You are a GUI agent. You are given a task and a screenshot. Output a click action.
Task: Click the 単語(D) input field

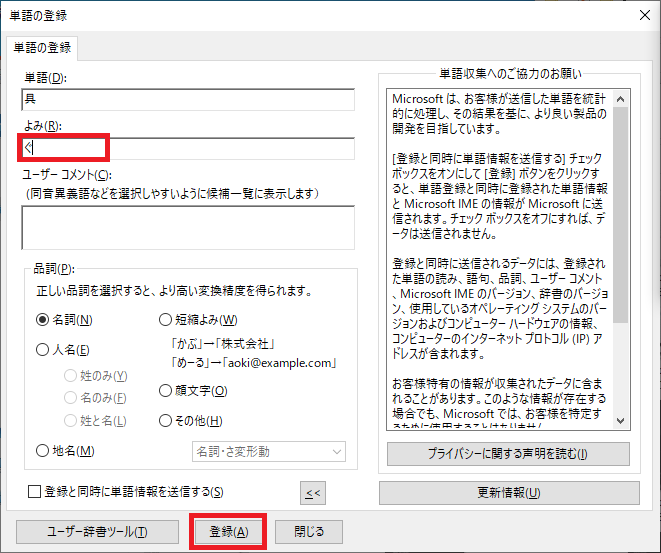click(188, 99)
